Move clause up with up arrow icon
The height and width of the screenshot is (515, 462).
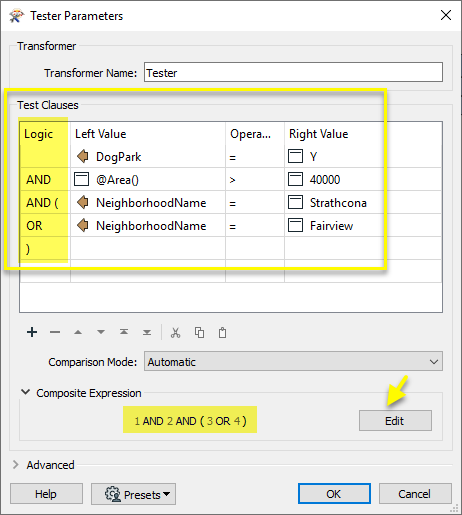click(78, 332)
